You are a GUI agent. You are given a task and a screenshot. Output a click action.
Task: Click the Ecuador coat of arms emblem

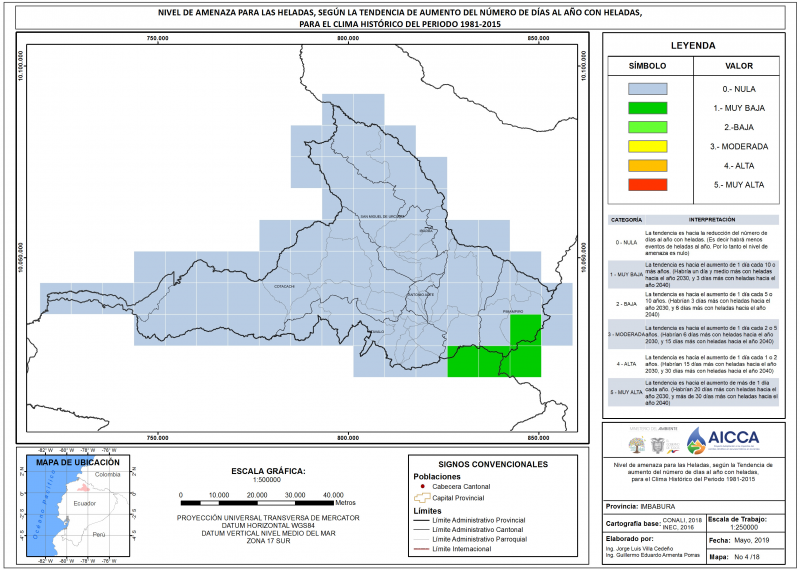657,446
